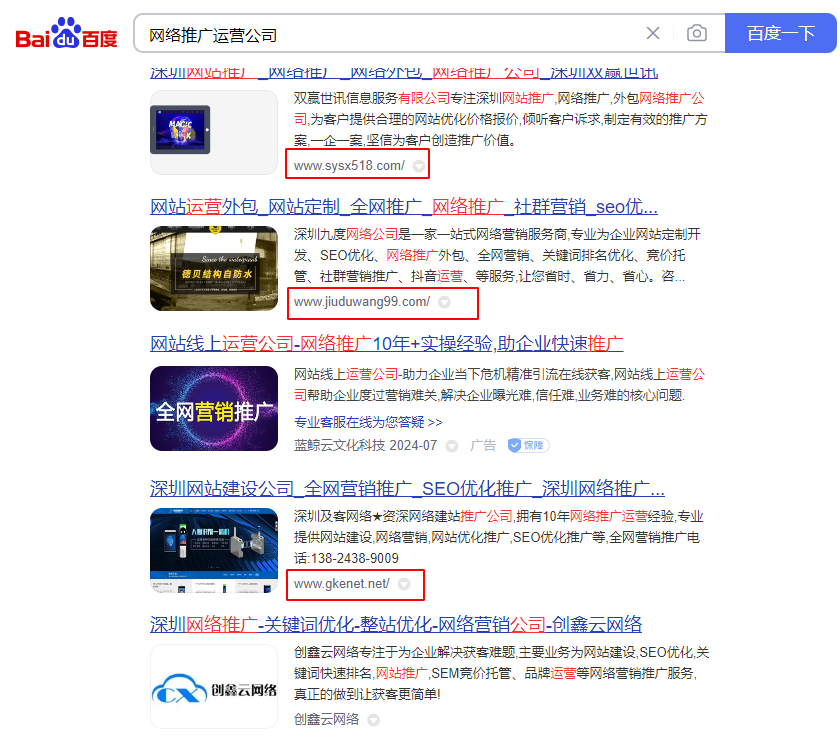Click 专业客服在线为您答疑 link
Image resolution: width=840 pixels, height=746 pixels.
369,422
